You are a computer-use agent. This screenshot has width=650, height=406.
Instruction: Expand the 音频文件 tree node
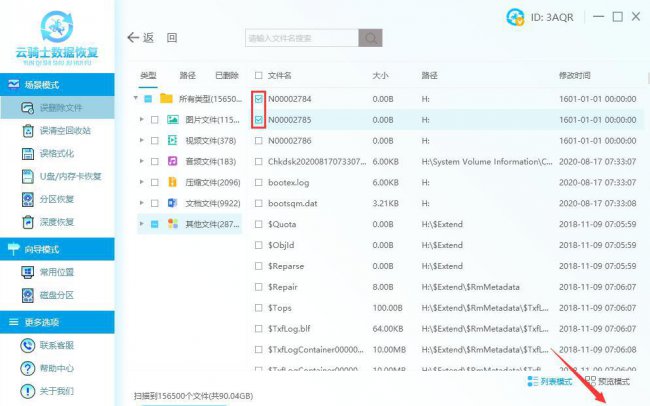pos(141,161)
